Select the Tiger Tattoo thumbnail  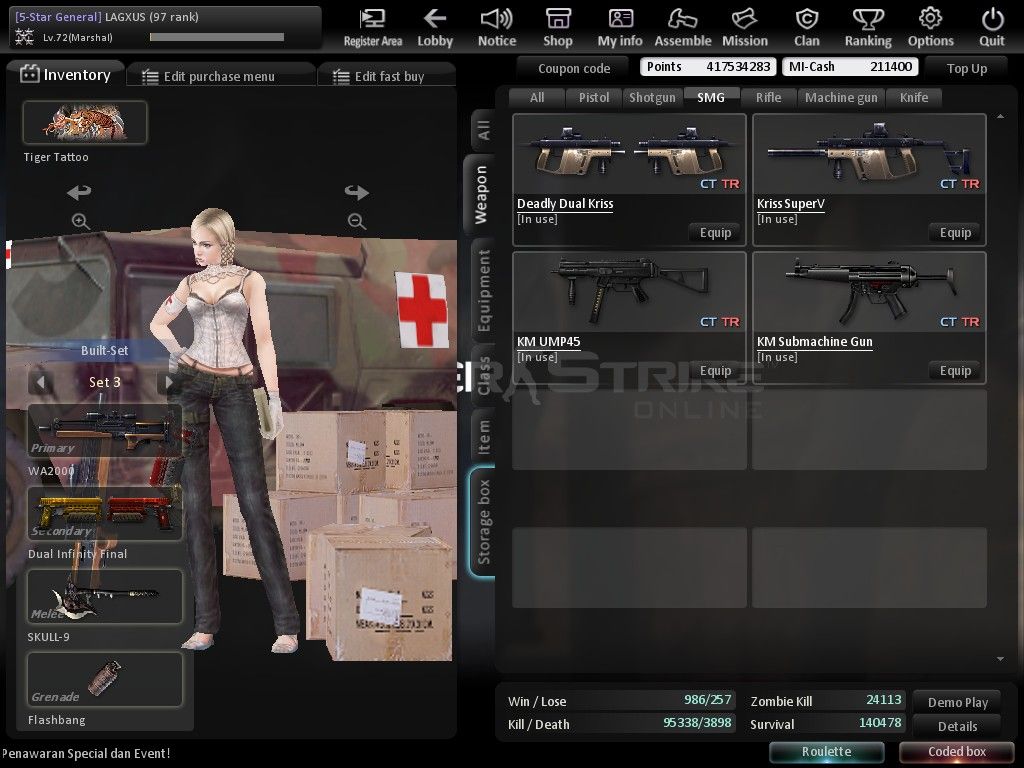(85, 122)
